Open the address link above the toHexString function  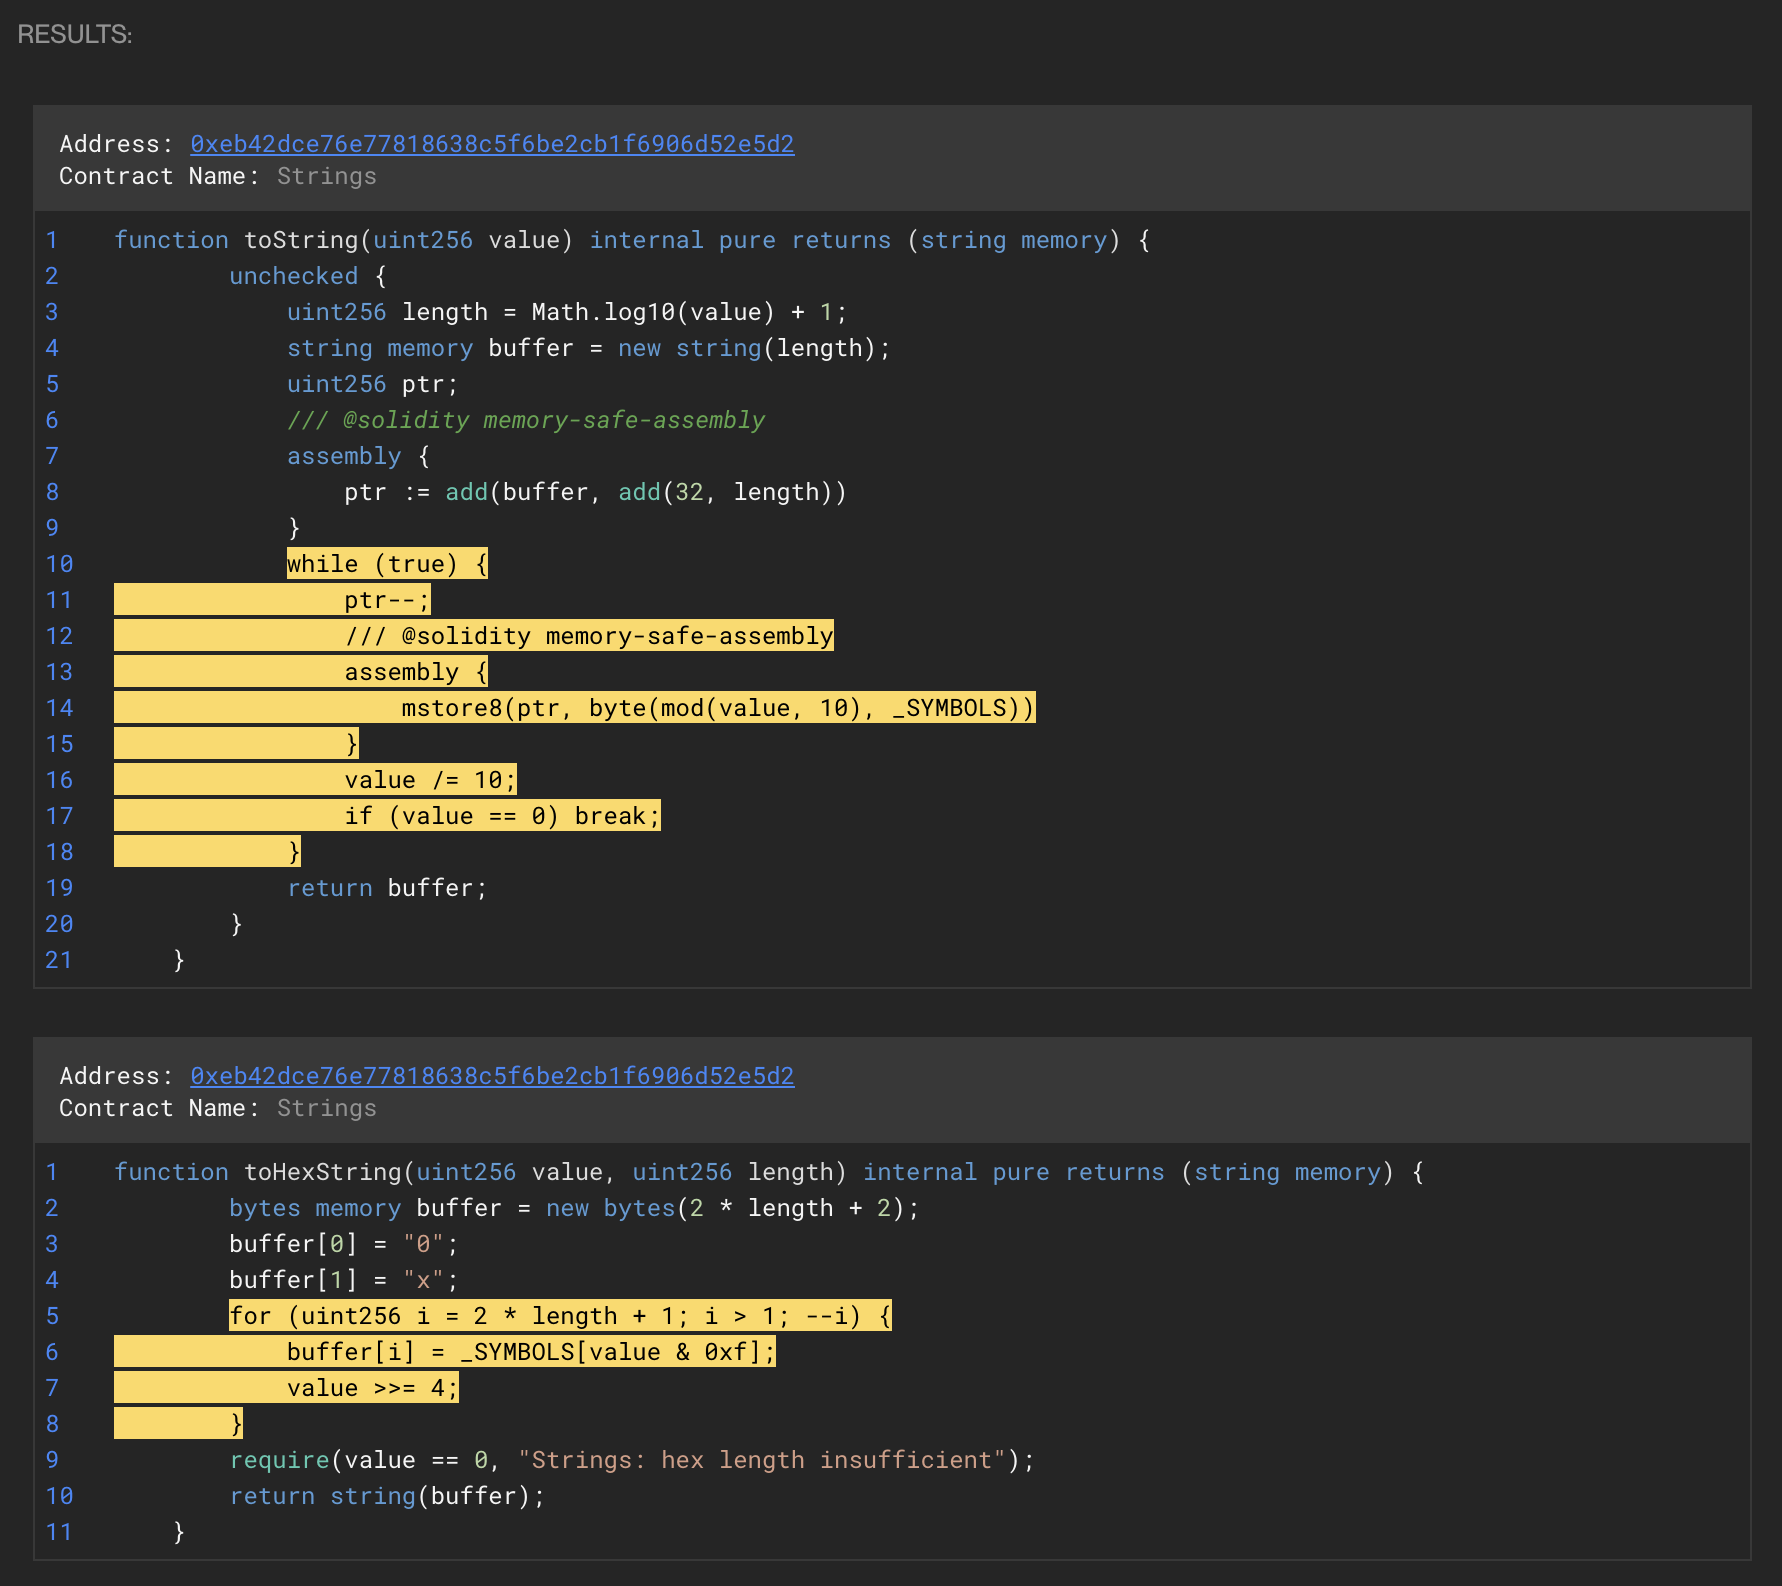click(492, 1076)
